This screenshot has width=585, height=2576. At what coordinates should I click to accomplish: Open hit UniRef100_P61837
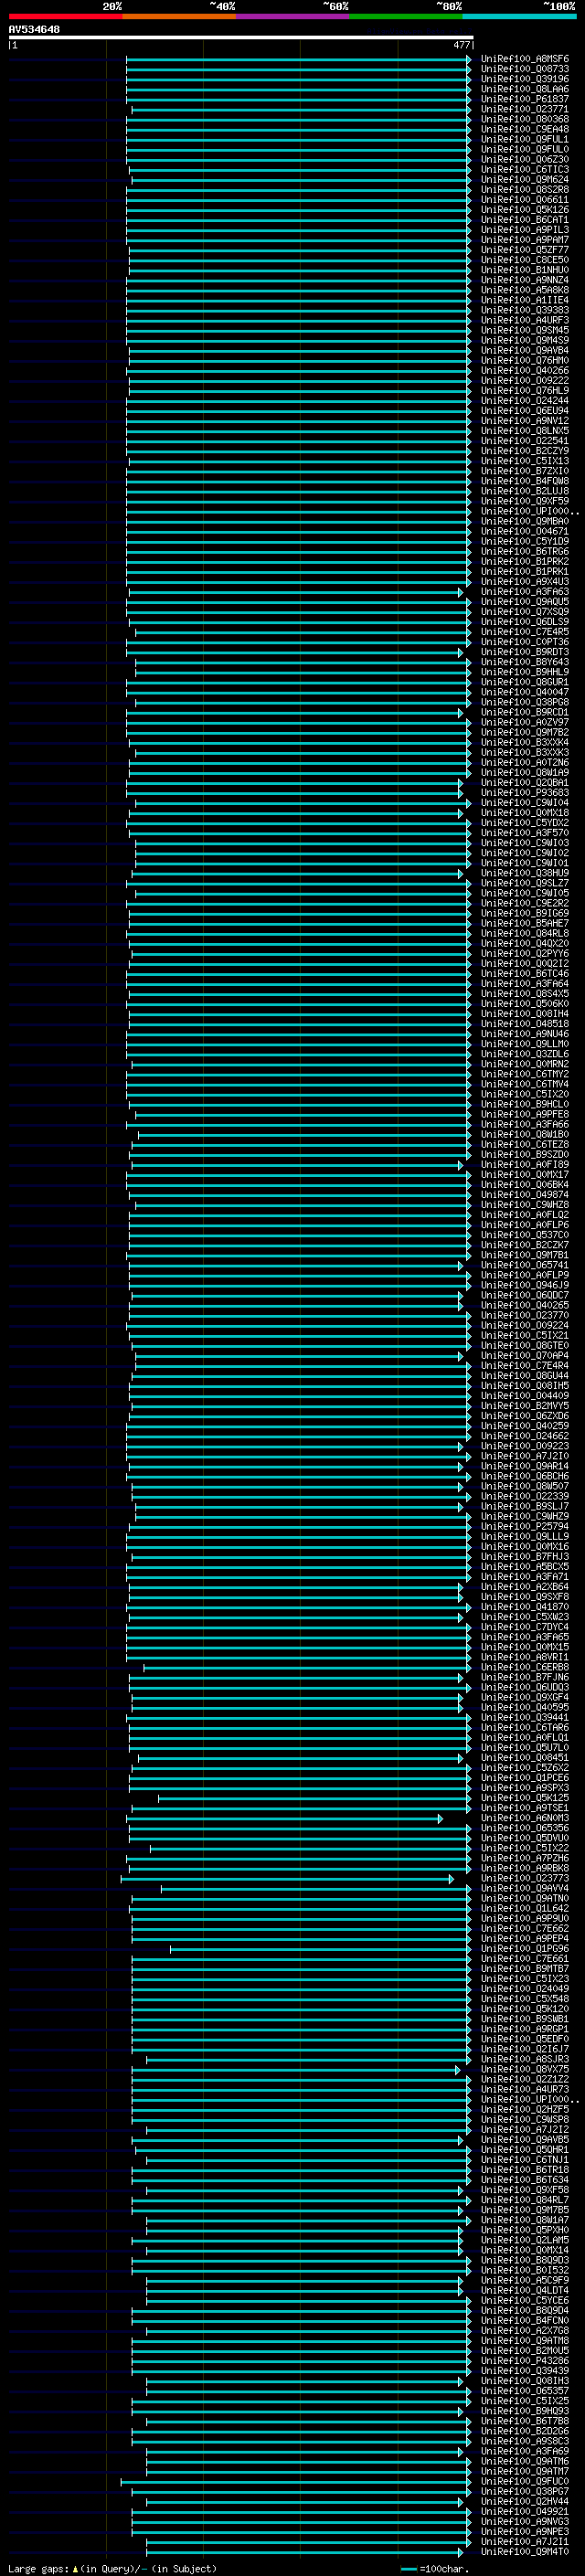click(525, 99)
